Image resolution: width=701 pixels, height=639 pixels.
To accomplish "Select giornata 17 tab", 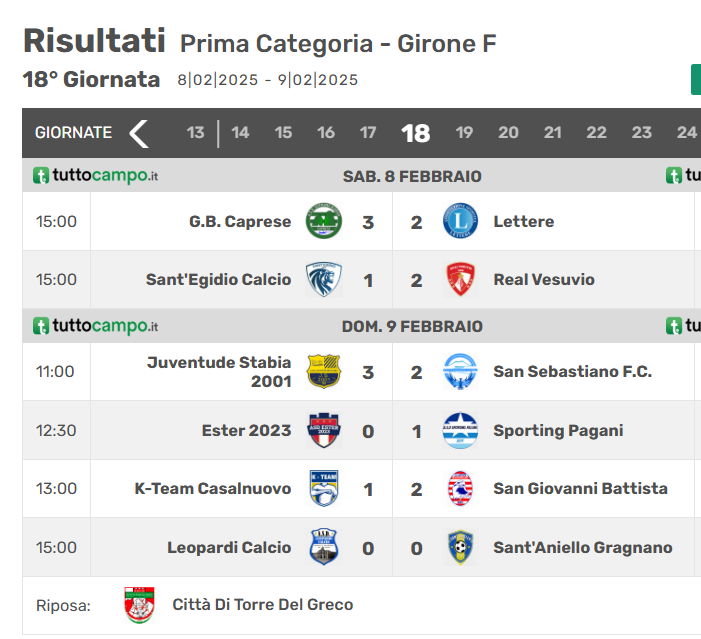I will [368, 133].
